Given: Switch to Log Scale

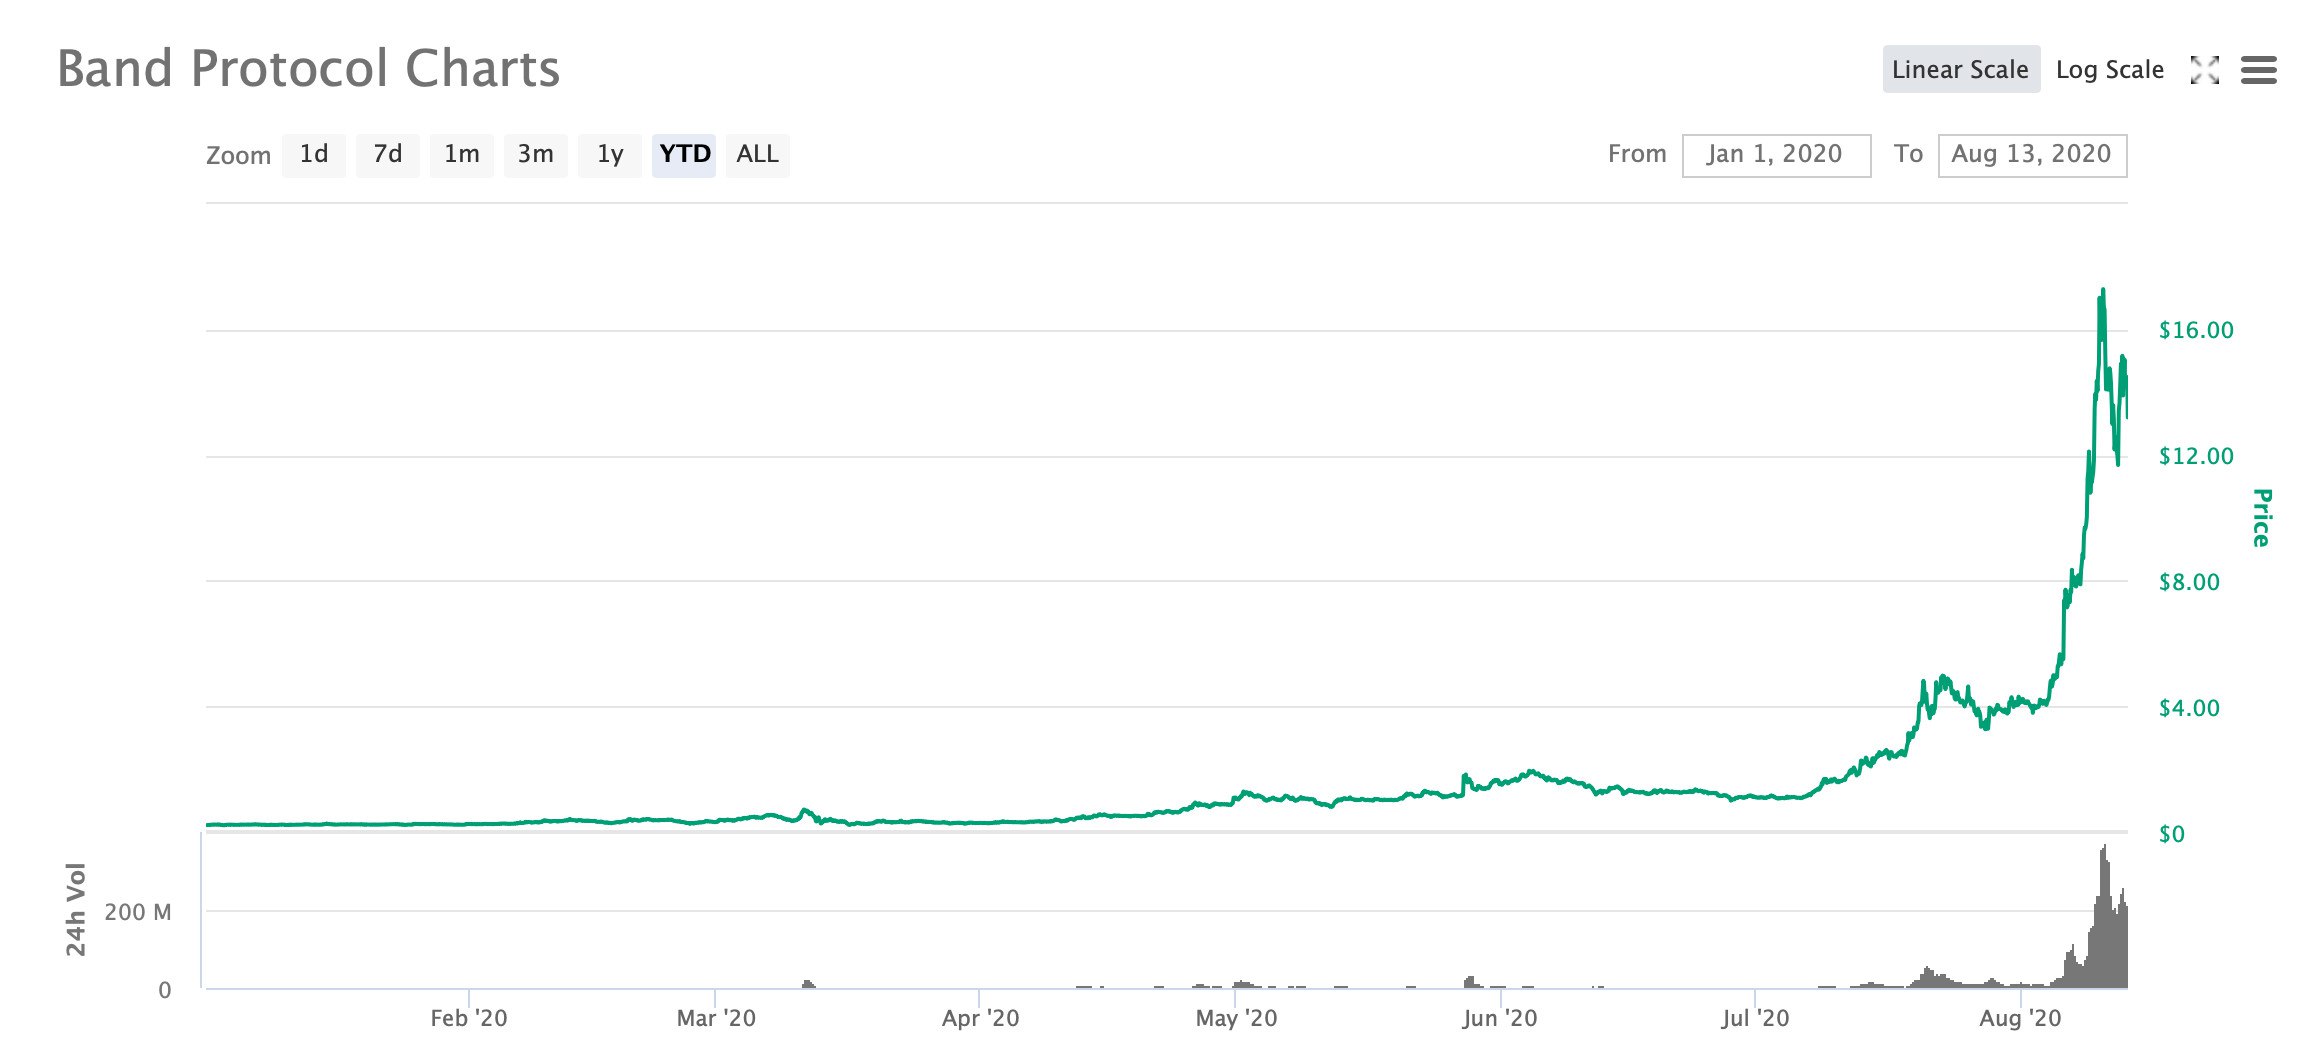Looking at the screenshot, I should [2110, 70].
